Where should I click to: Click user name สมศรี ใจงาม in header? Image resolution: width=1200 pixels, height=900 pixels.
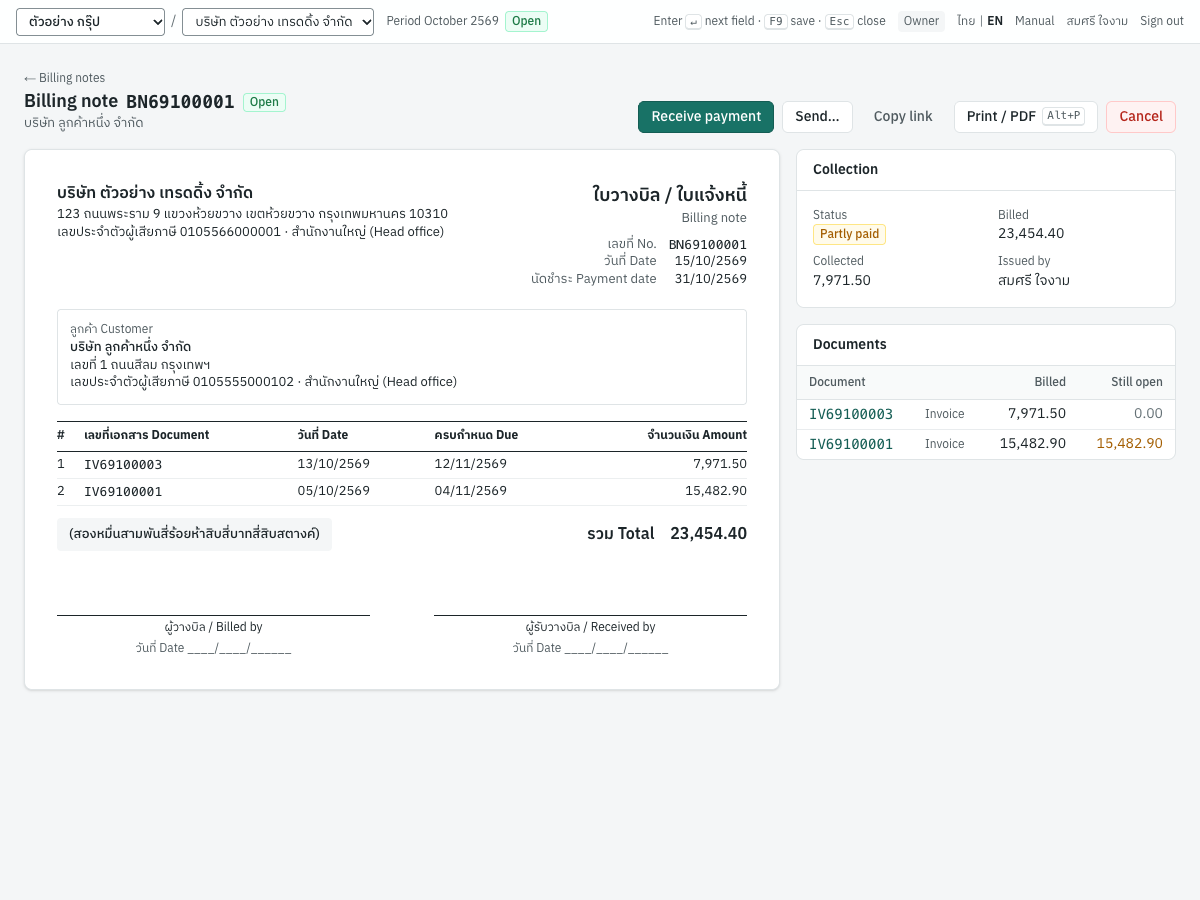(1097, 21)
